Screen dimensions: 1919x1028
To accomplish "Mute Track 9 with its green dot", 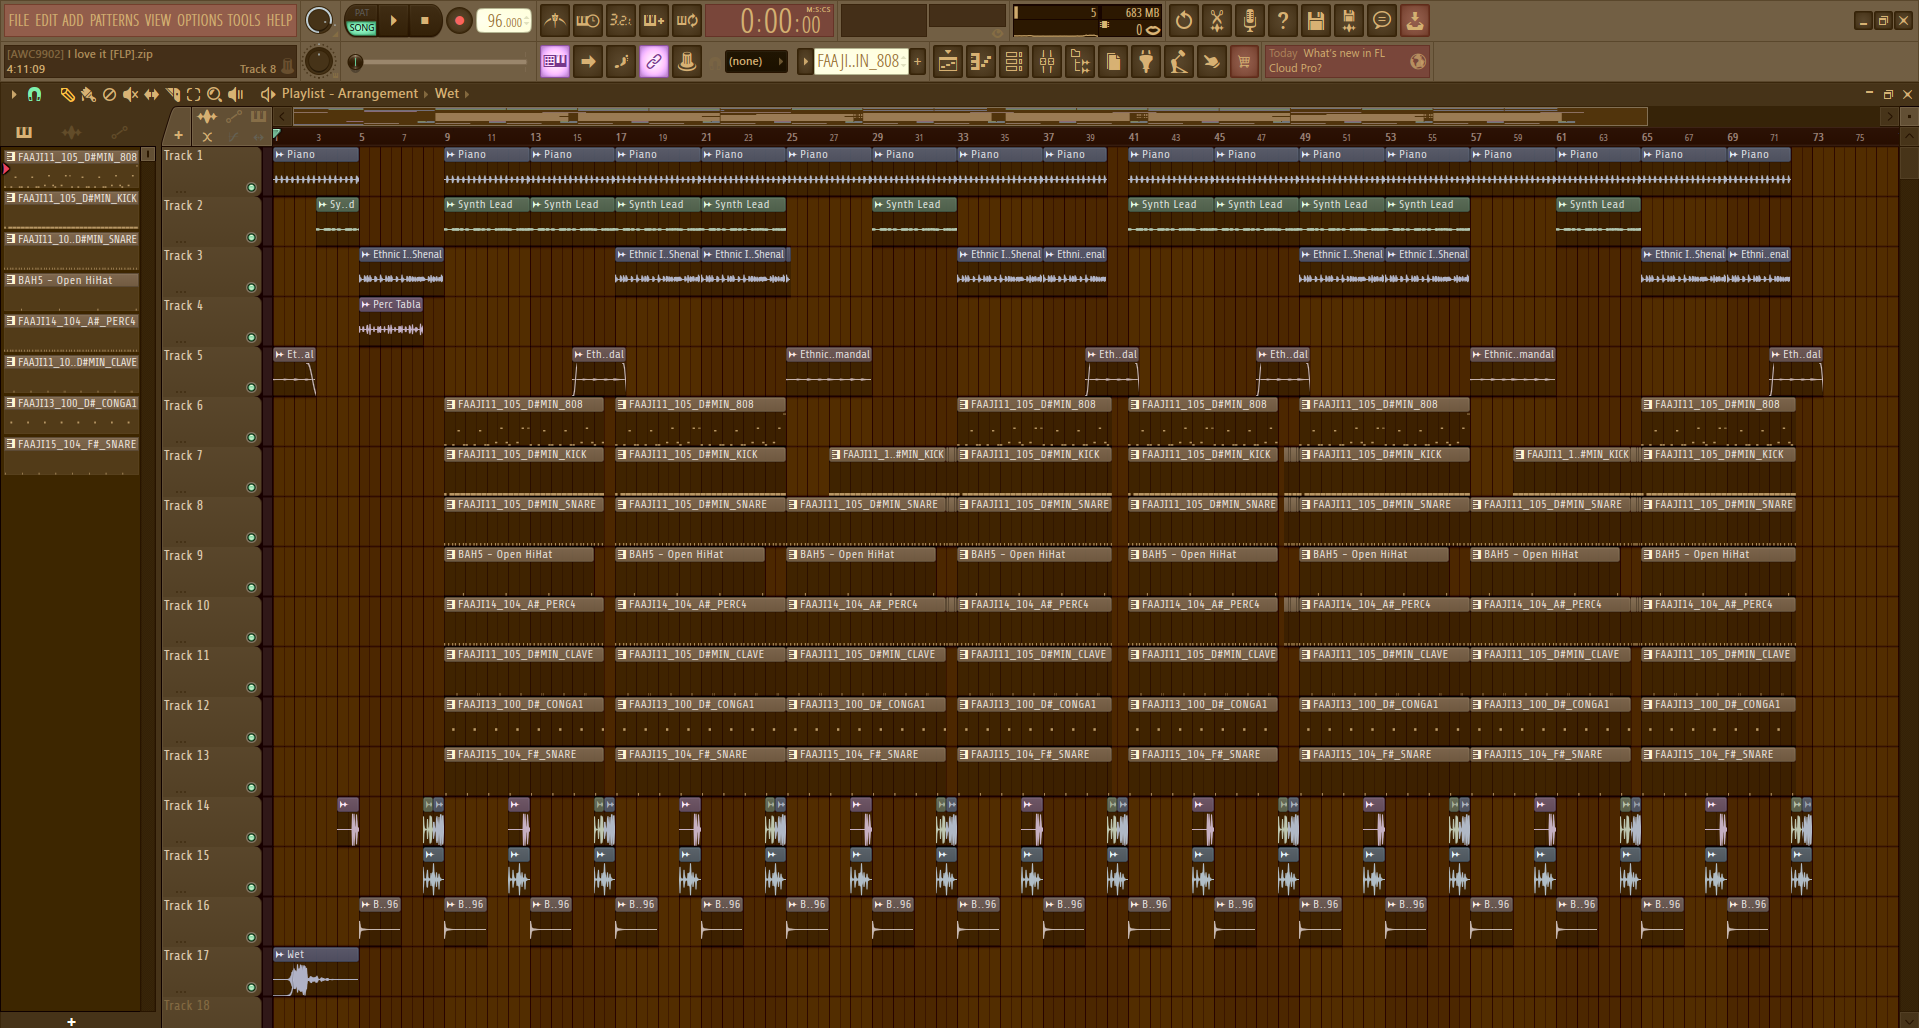I will [251, 587].
